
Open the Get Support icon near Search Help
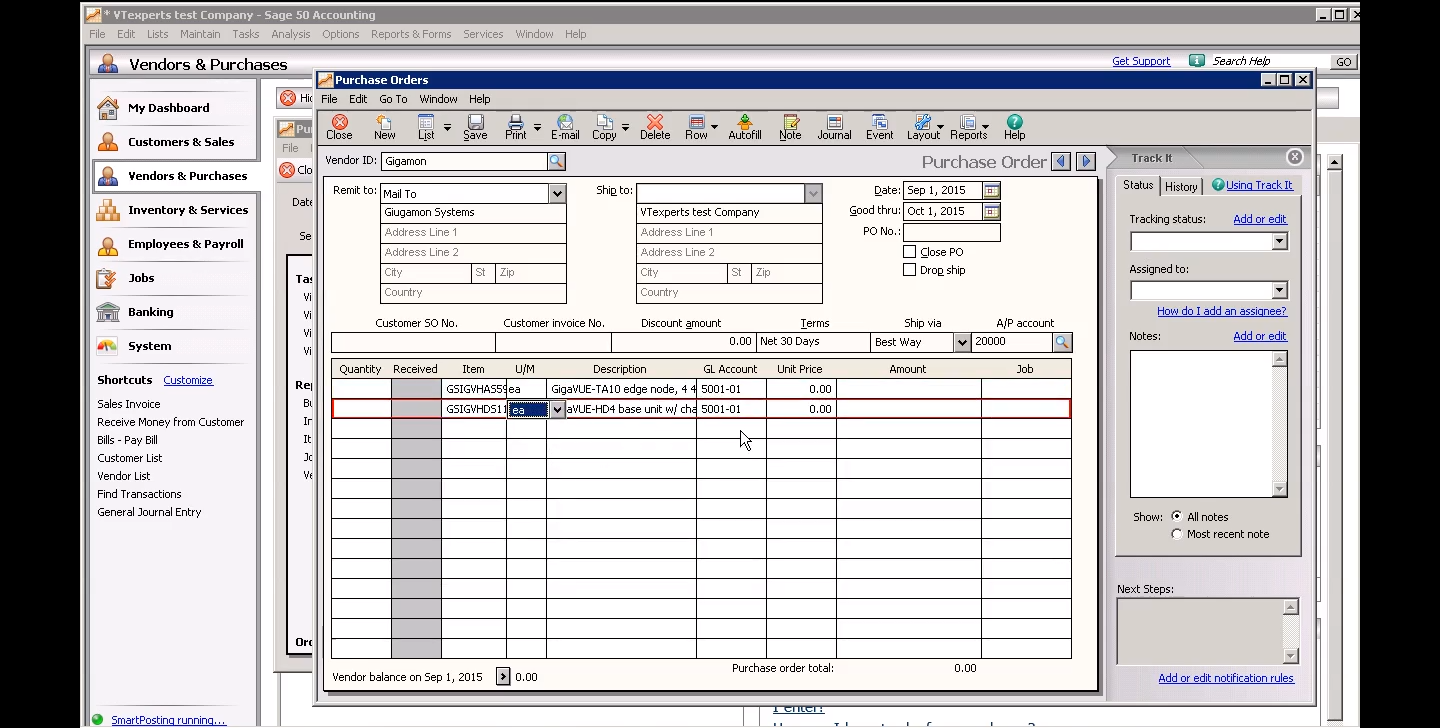pos(1197,61)
